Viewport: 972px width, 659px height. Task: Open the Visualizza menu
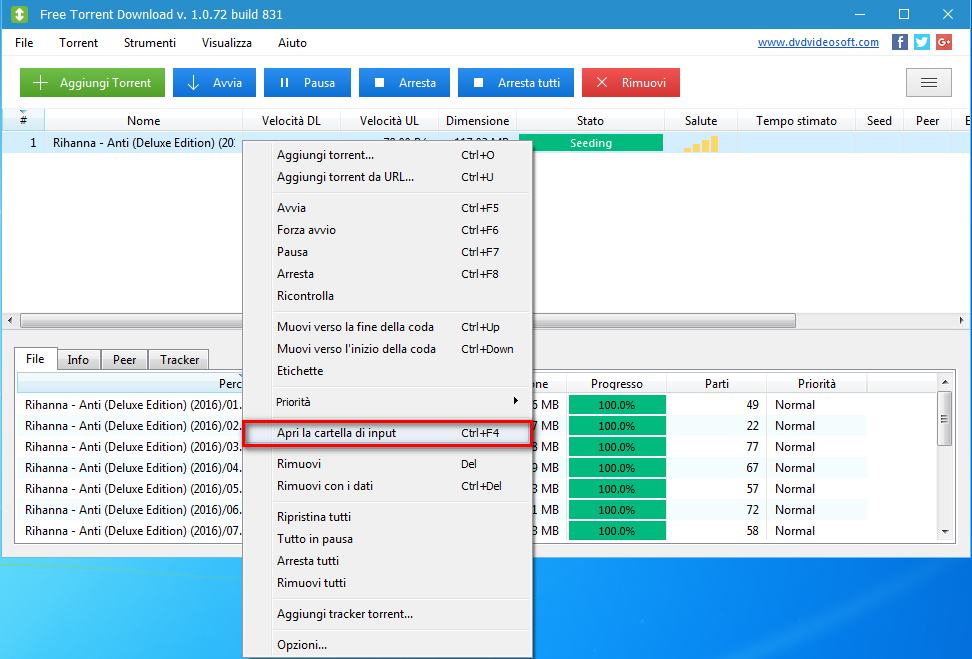click(227, 43)
